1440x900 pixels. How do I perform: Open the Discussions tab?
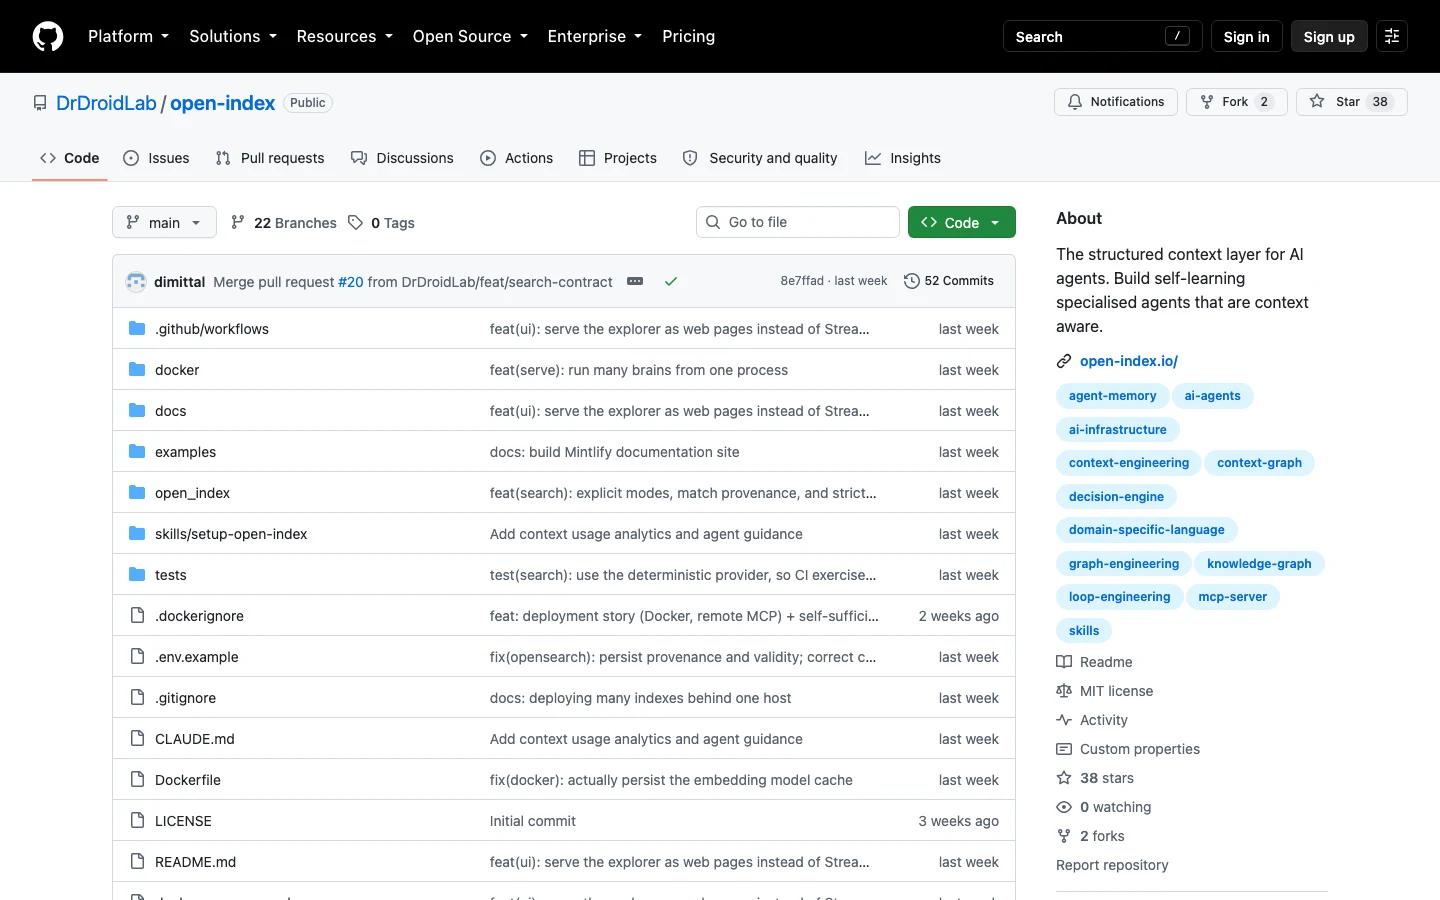click(x=402, y=158)
